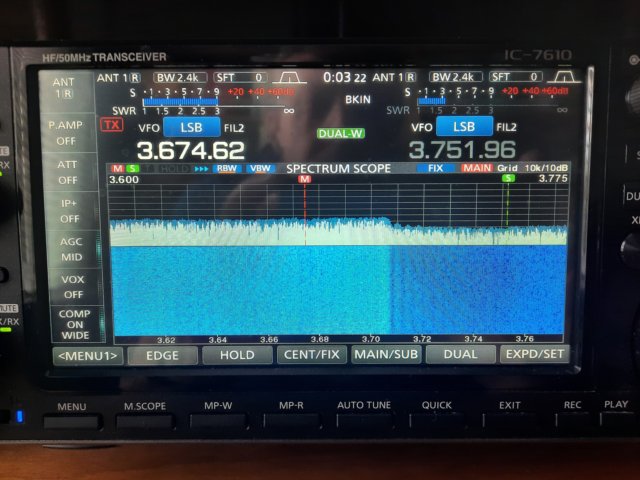Tap the RBW indicator in scope header
Screen dimensions: 640x480
[x=229, y=168]
